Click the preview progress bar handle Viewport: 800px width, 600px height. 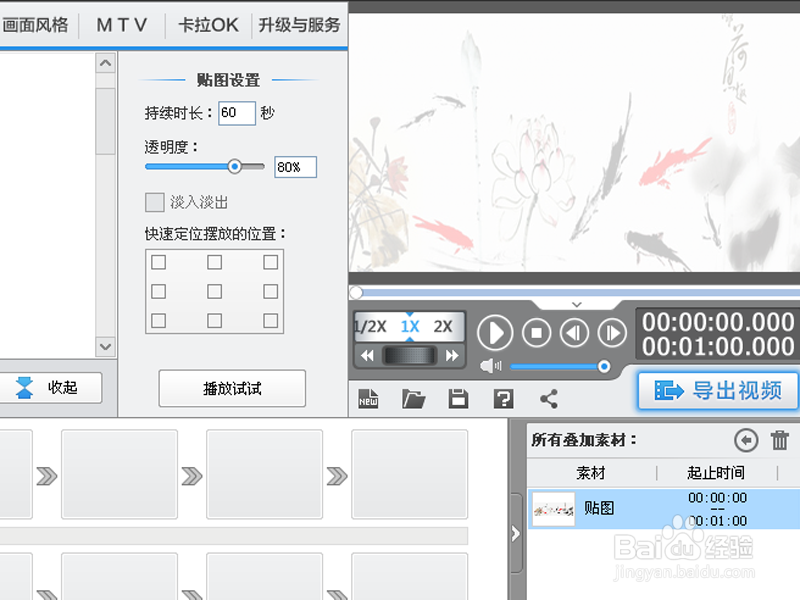356,292
